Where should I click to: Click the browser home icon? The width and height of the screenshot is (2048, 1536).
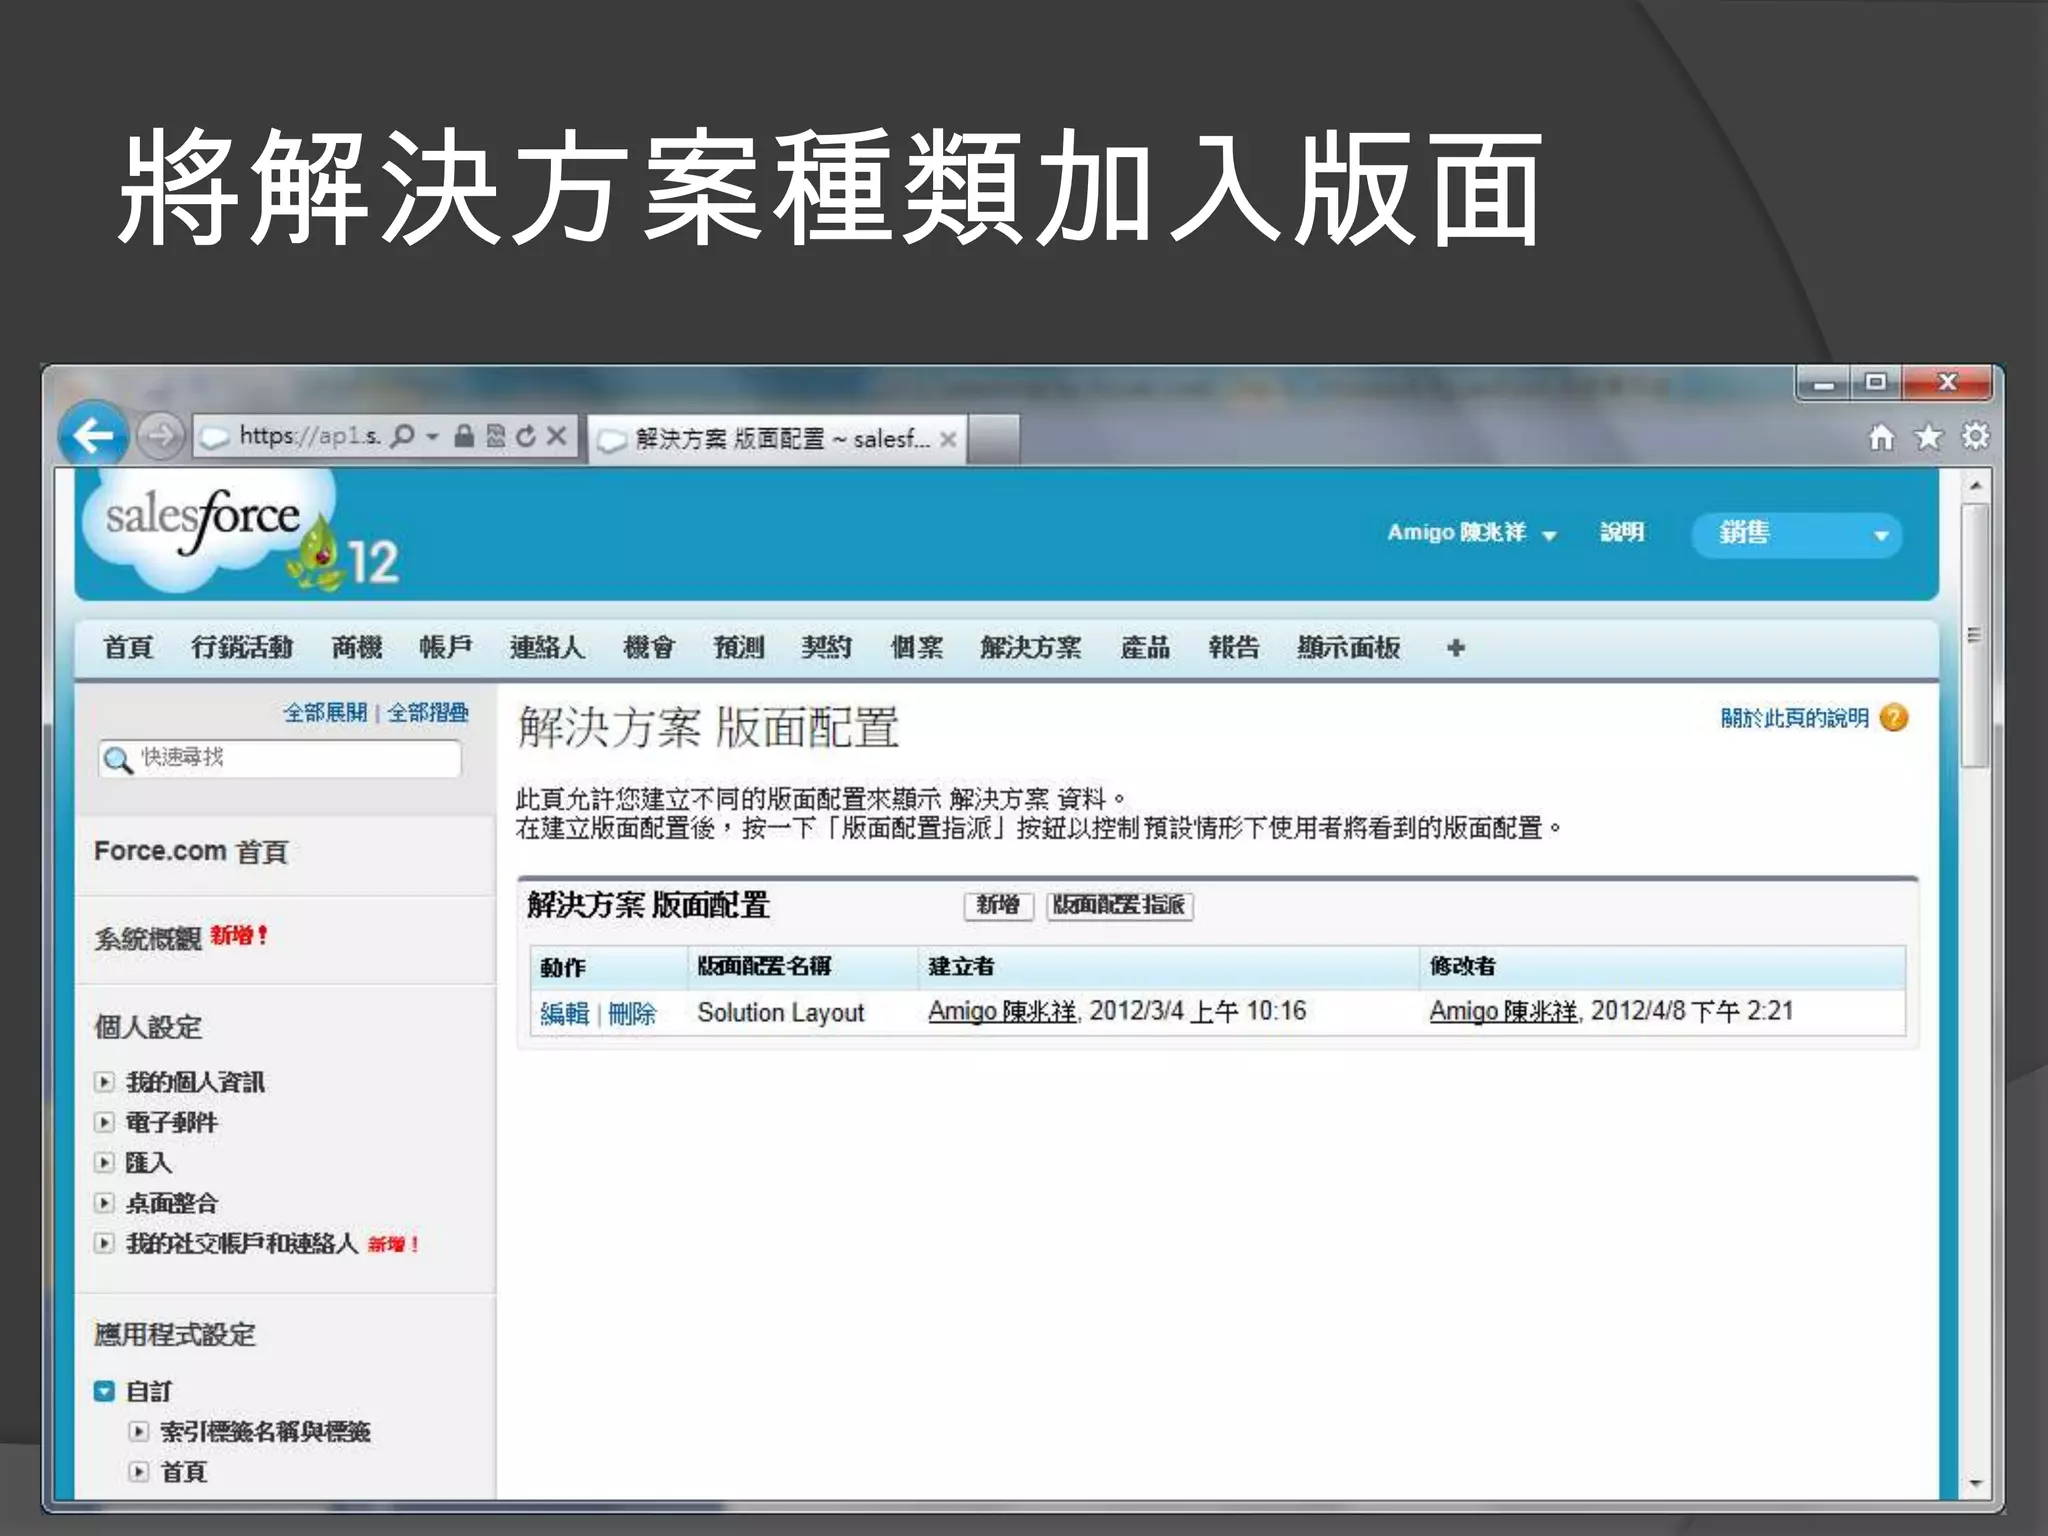pos(1882,437)
